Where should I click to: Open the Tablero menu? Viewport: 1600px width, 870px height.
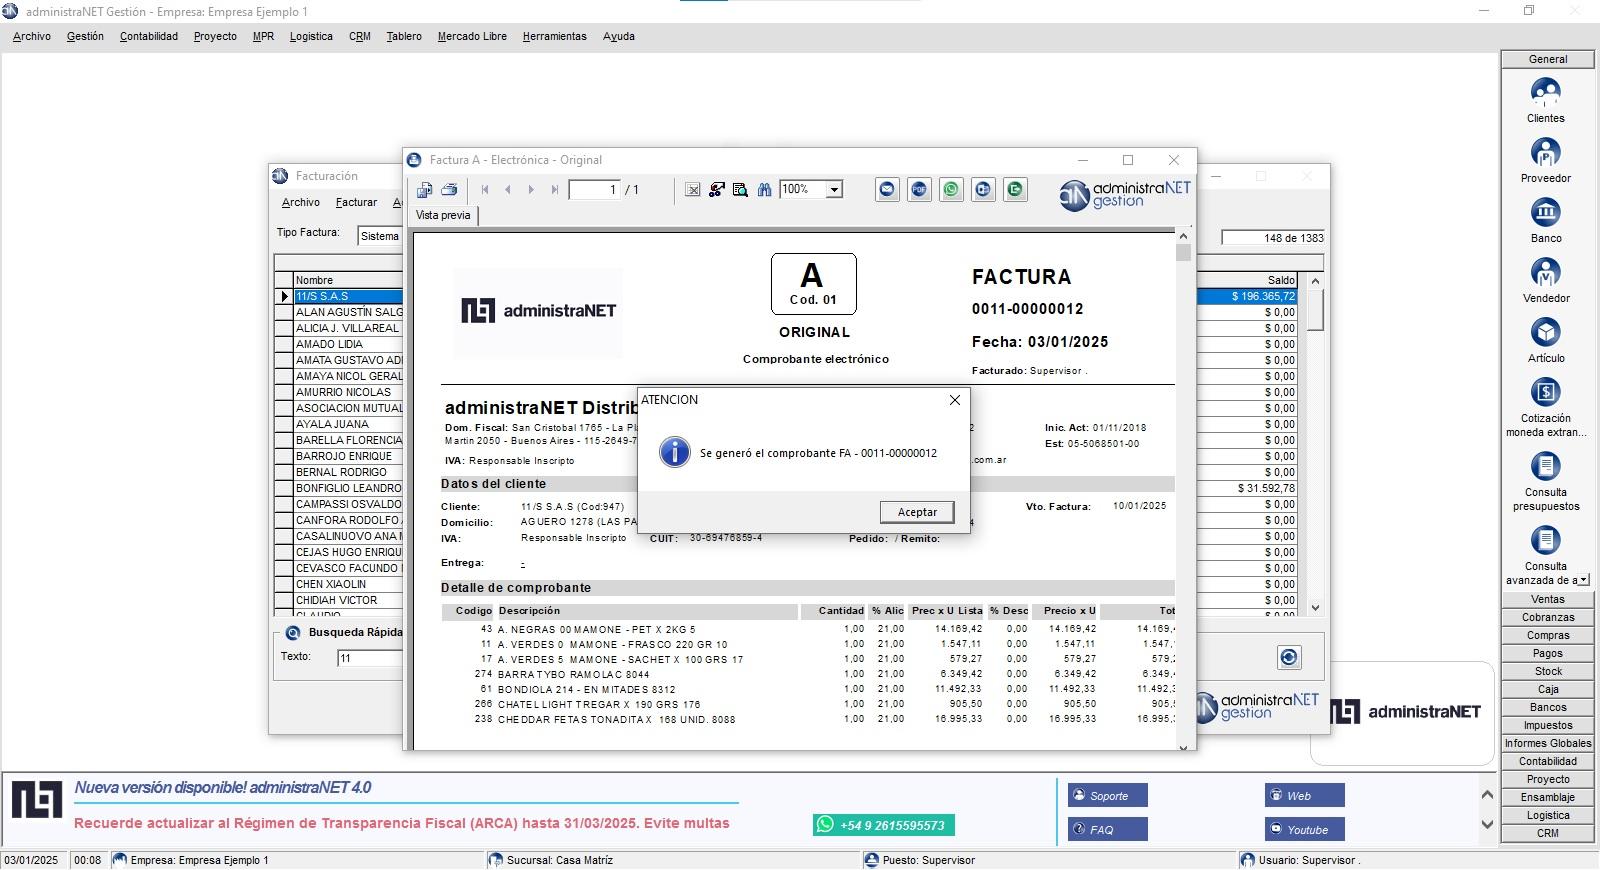click(404, 36)
